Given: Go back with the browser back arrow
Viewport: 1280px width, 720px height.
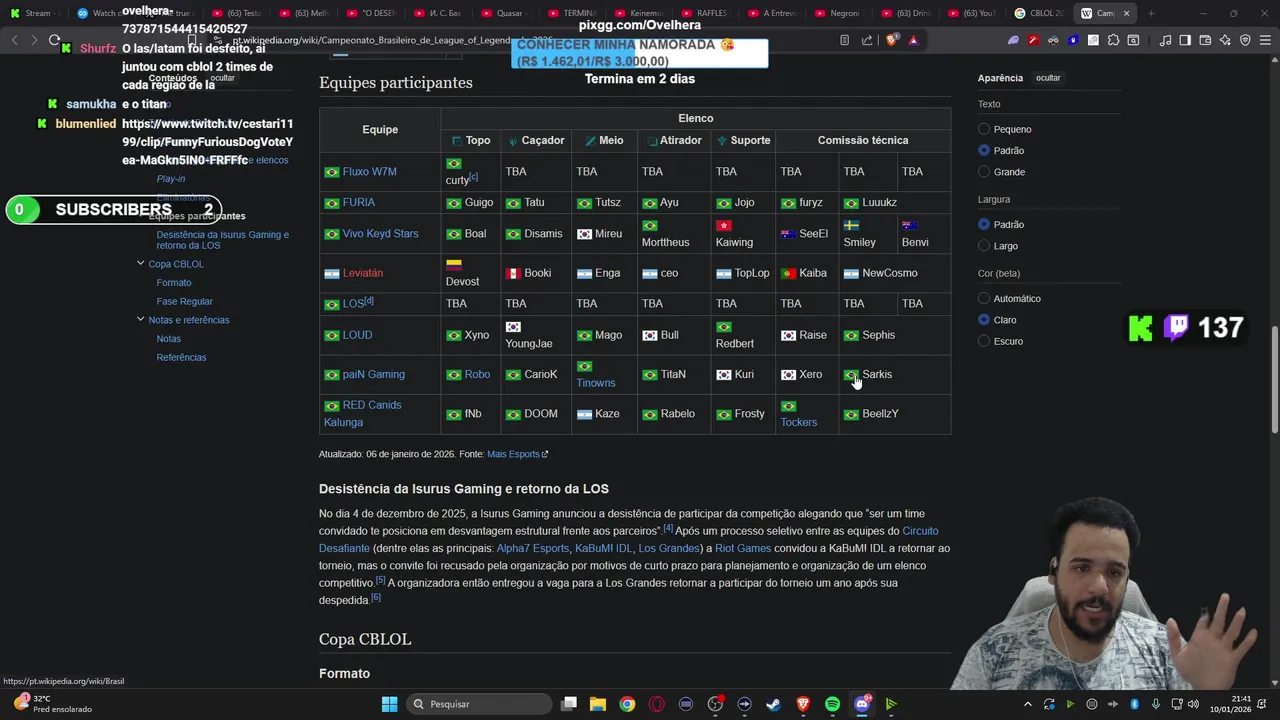Looking at the screenshot, I should point(14,40).
